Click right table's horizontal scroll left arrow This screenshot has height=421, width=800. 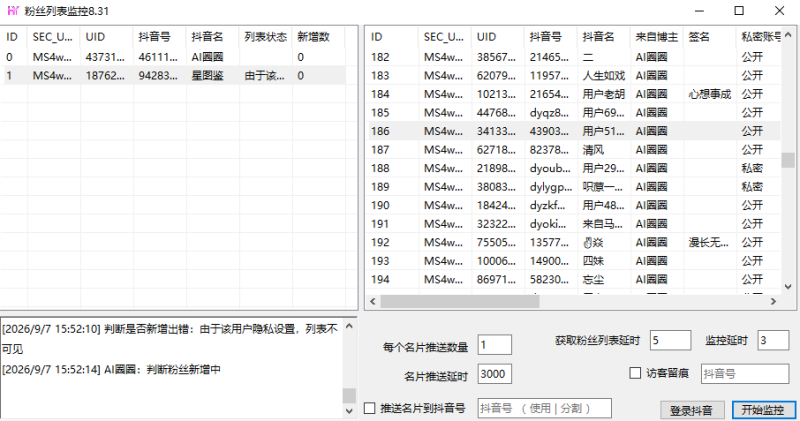(373, 302)
